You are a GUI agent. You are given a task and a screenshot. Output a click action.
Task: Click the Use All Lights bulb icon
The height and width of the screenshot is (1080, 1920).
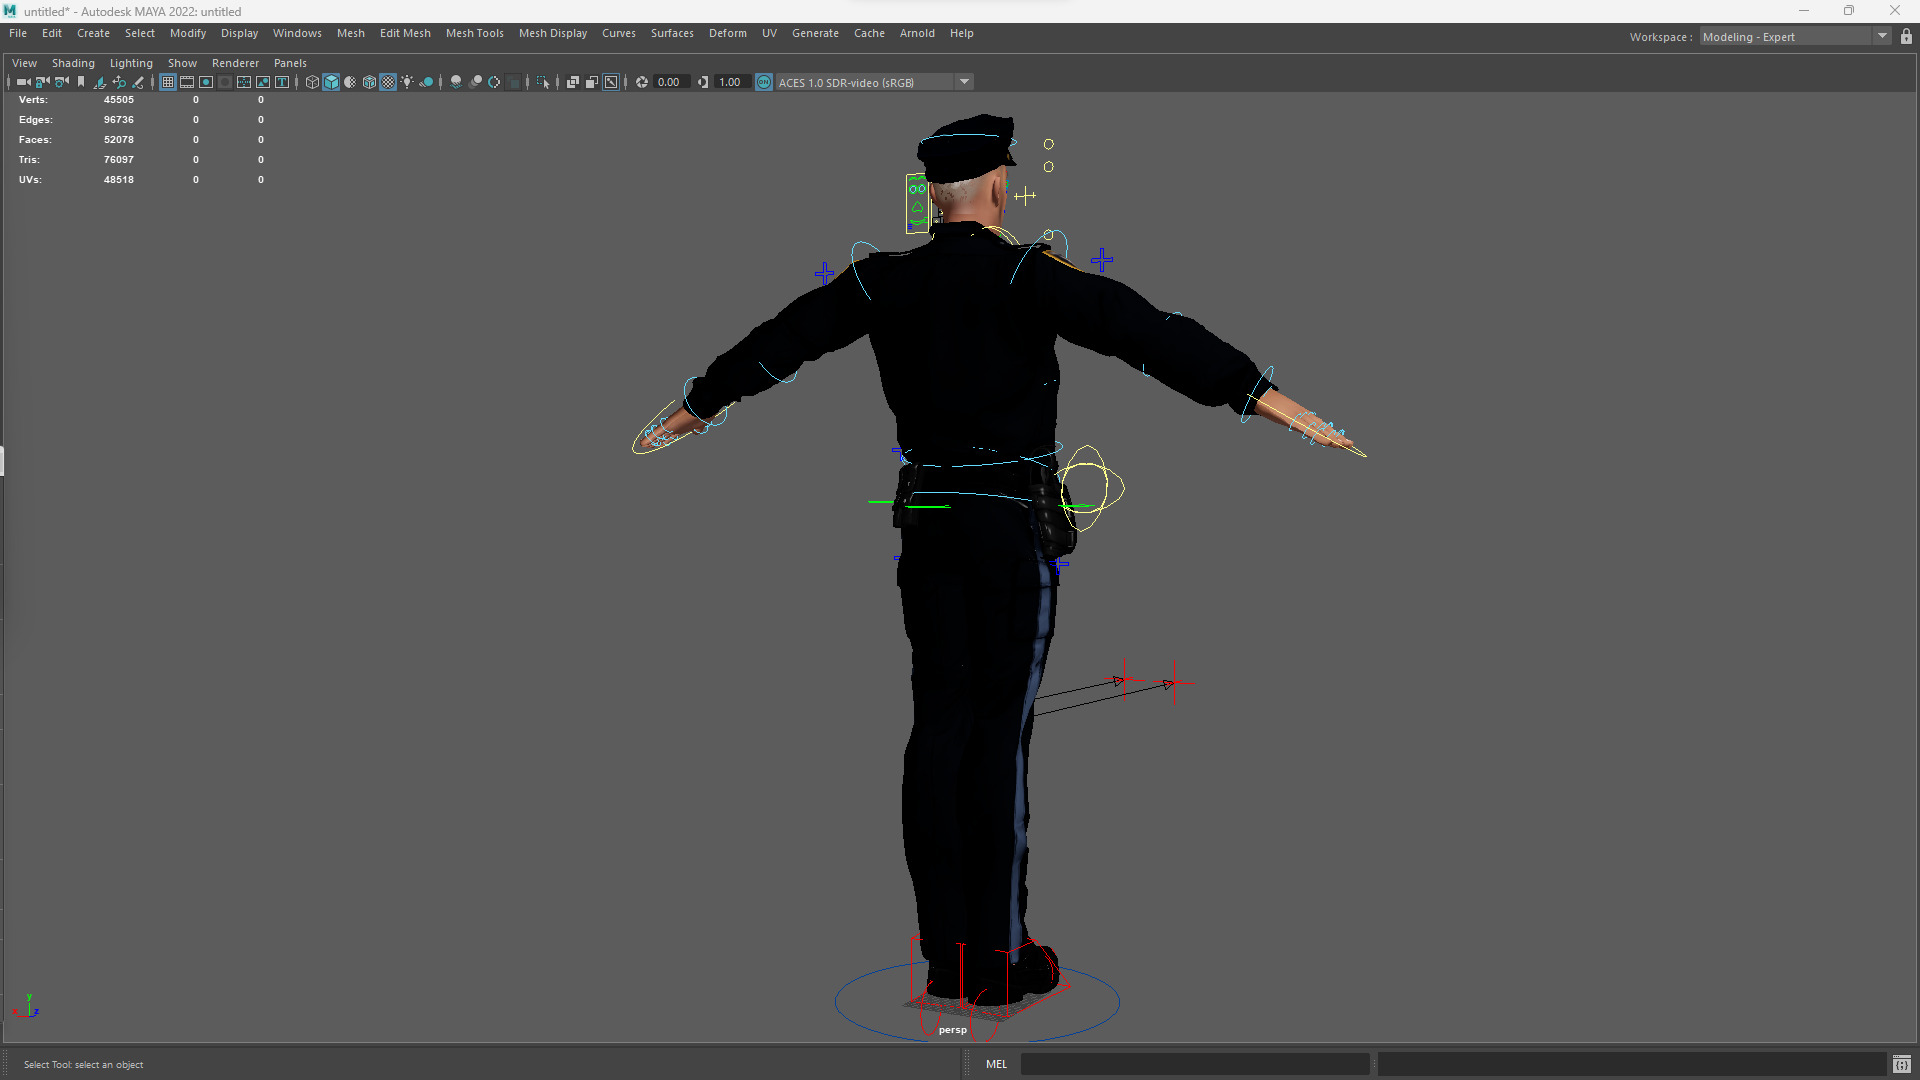(x=407, y=82)
